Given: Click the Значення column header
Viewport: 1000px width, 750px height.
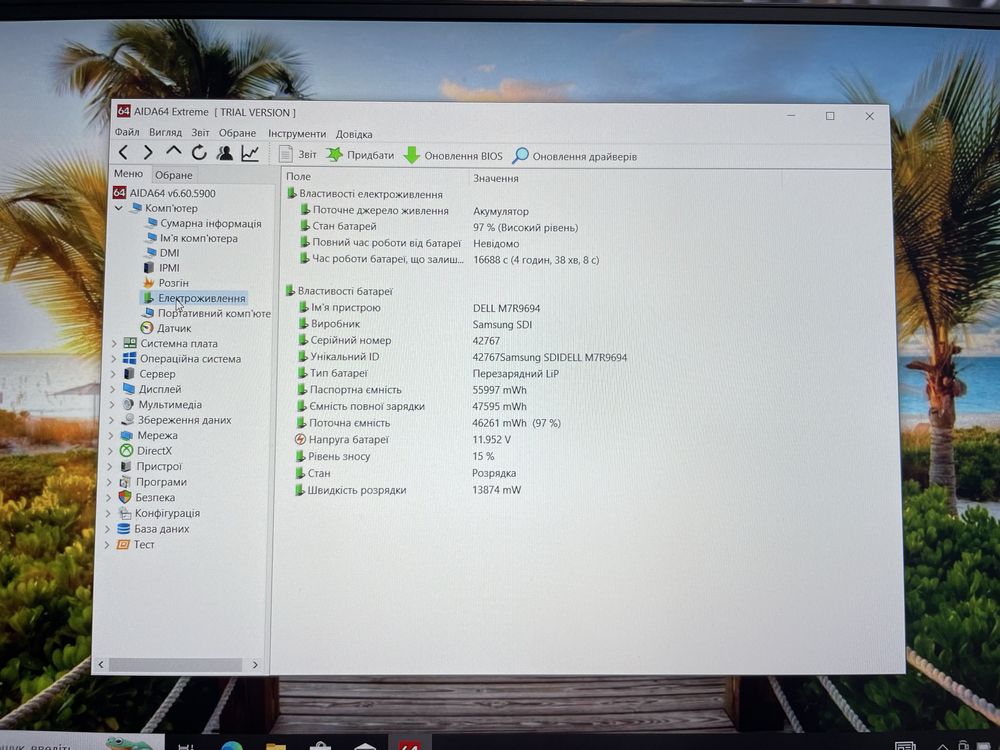Looking at the screenshot, I should tap(626, 179).
